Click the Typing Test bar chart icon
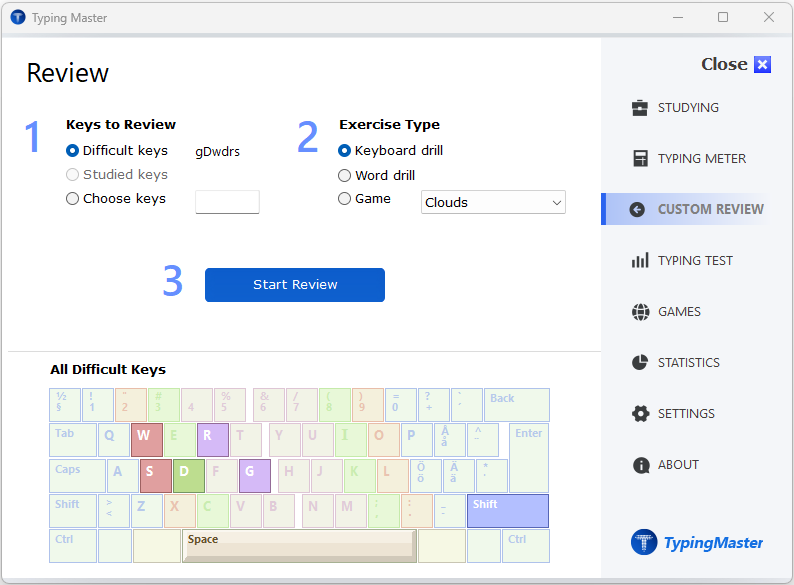The width and height of the screenshot is (794, 585). point(640,260)
